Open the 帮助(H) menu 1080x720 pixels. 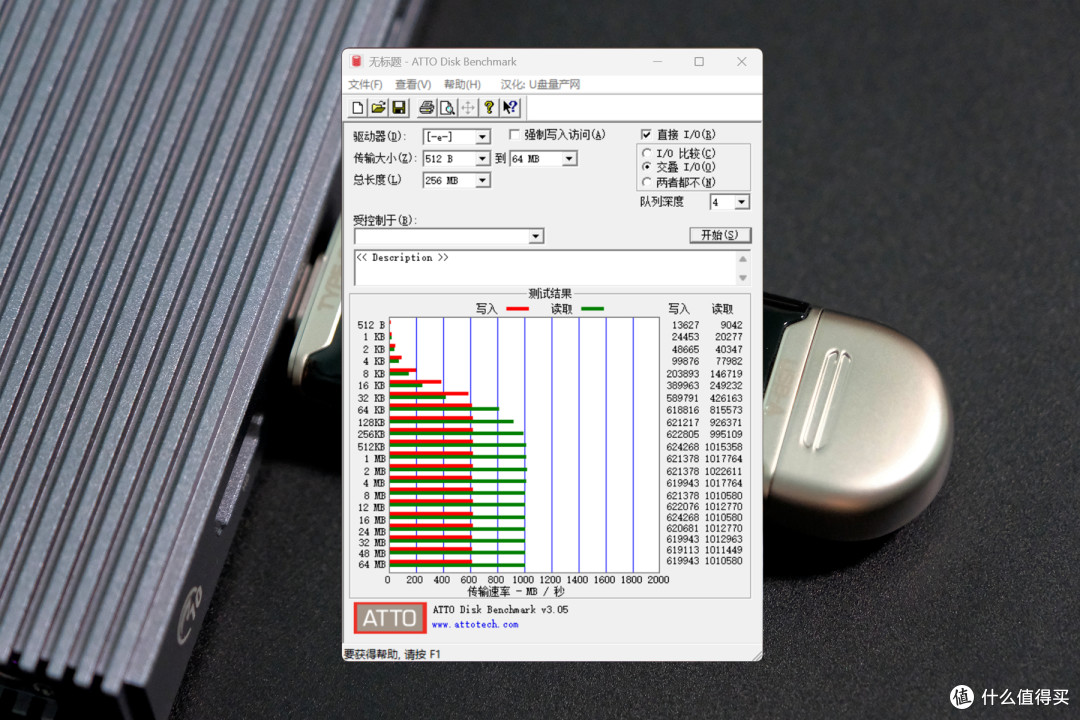point(462,85)
